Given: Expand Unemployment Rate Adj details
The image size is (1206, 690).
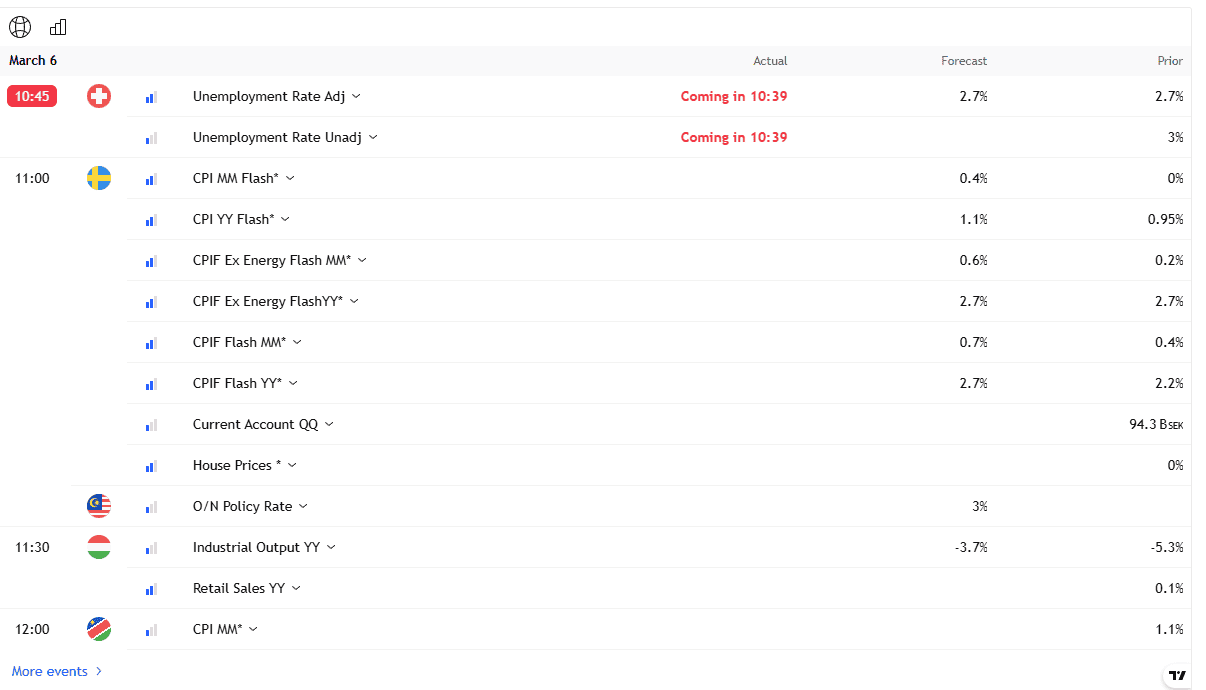Looking at the screenshot, I should tap(357, 97).
